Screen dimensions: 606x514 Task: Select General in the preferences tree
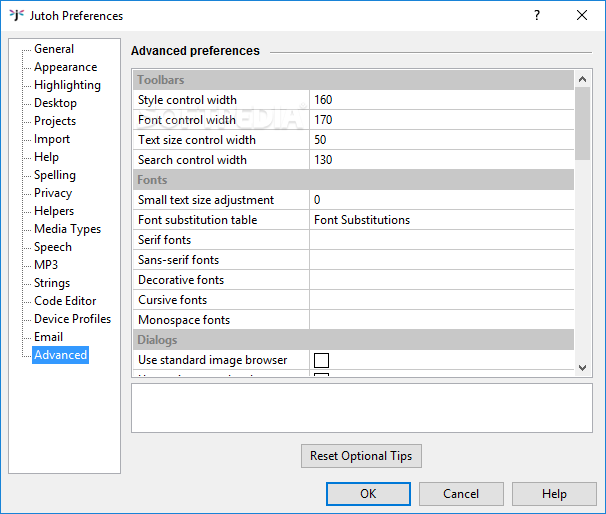click(54, 49)
